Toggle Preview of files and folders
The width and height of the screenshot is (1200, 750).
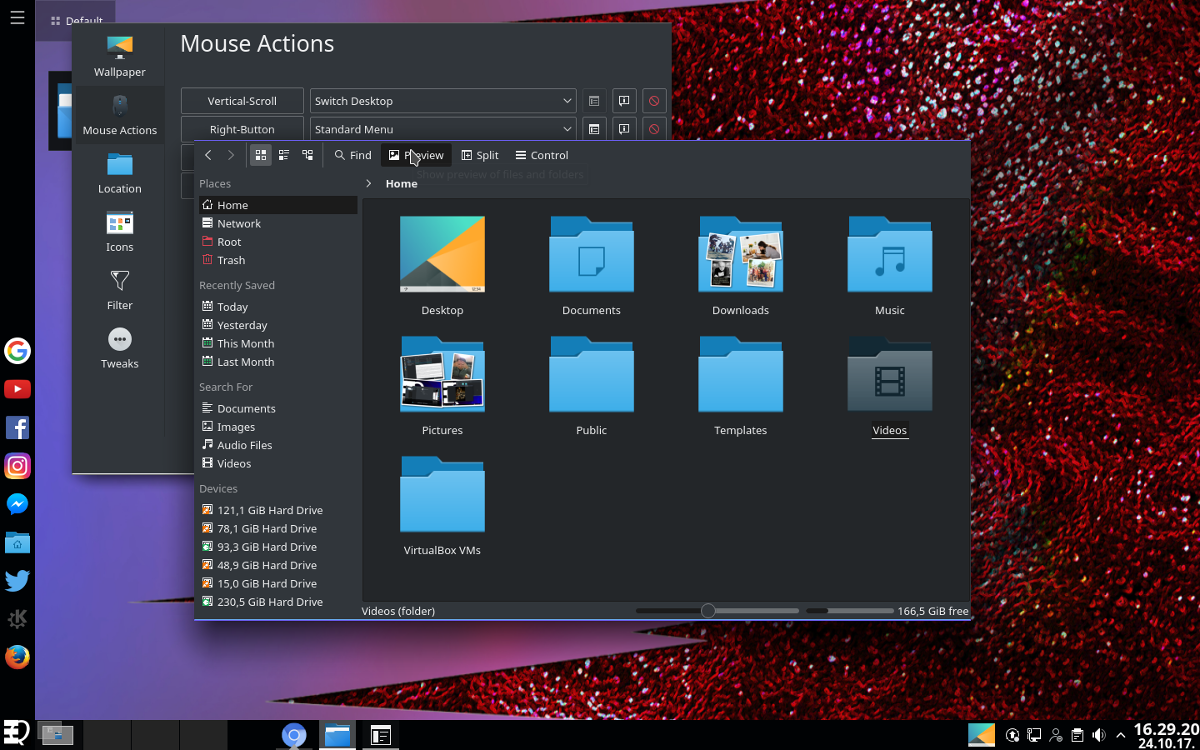pyautogui.click(x=416, y=155)
